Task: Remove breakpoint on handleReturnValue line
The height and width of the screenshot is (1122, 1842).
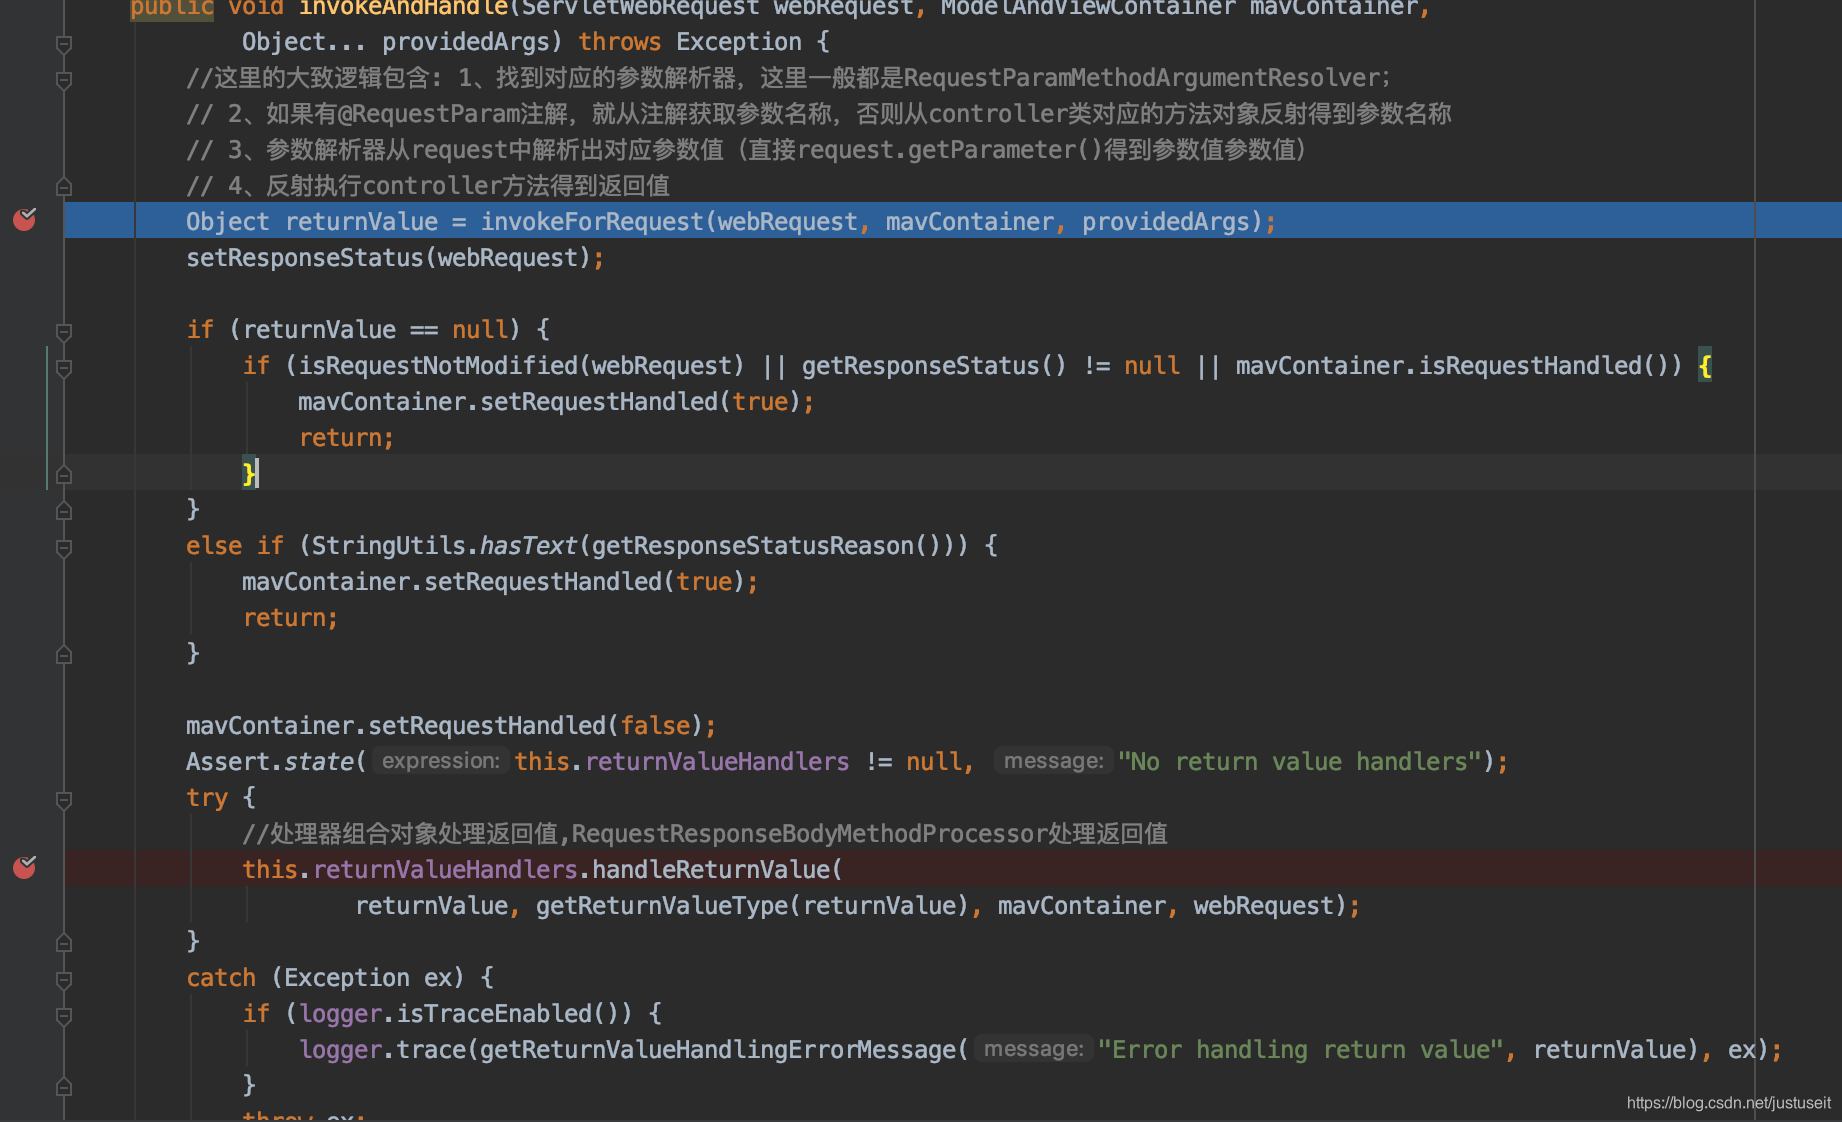Action: (25, 867)
